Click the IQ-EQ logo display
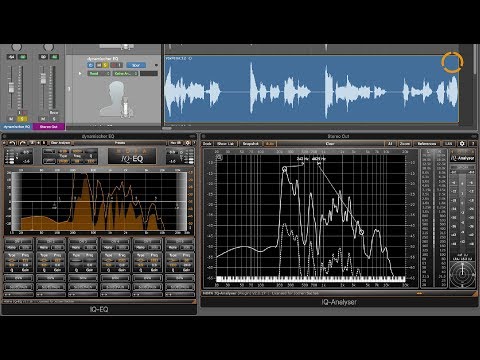Screen dimensions: 480x360 click(132, 156)
